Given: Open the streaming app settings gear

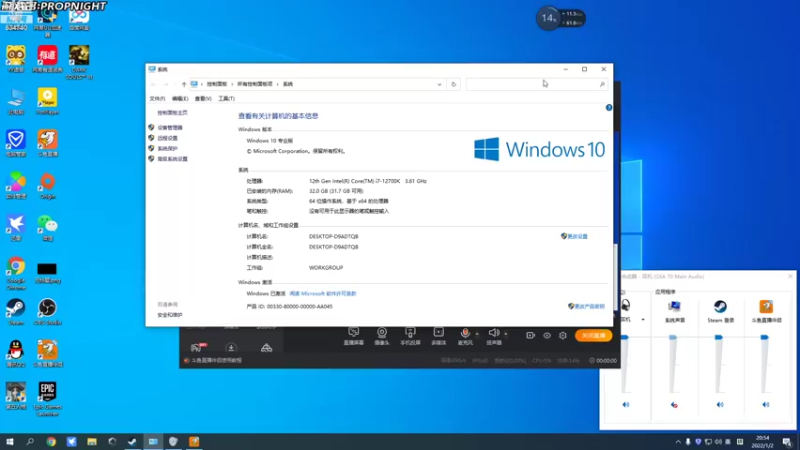Looking at the screenshot, I should [563, 335].
